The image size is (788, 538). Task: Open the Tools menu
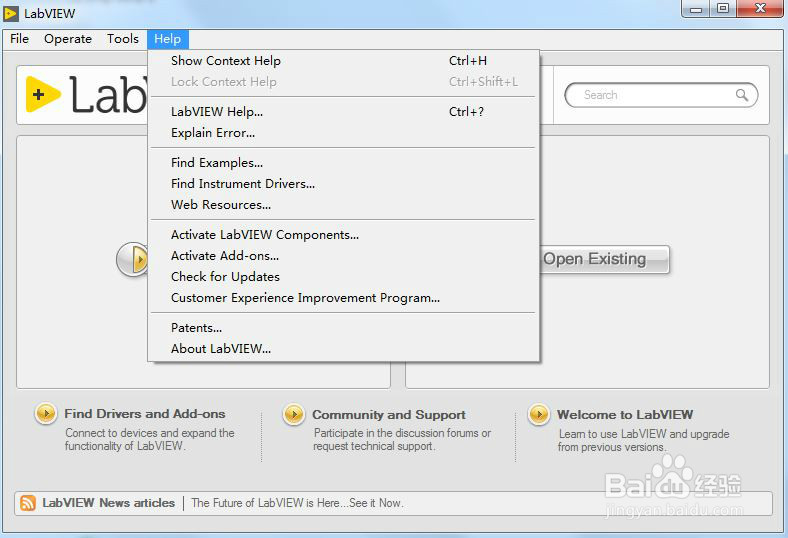(x=123, y=39)
